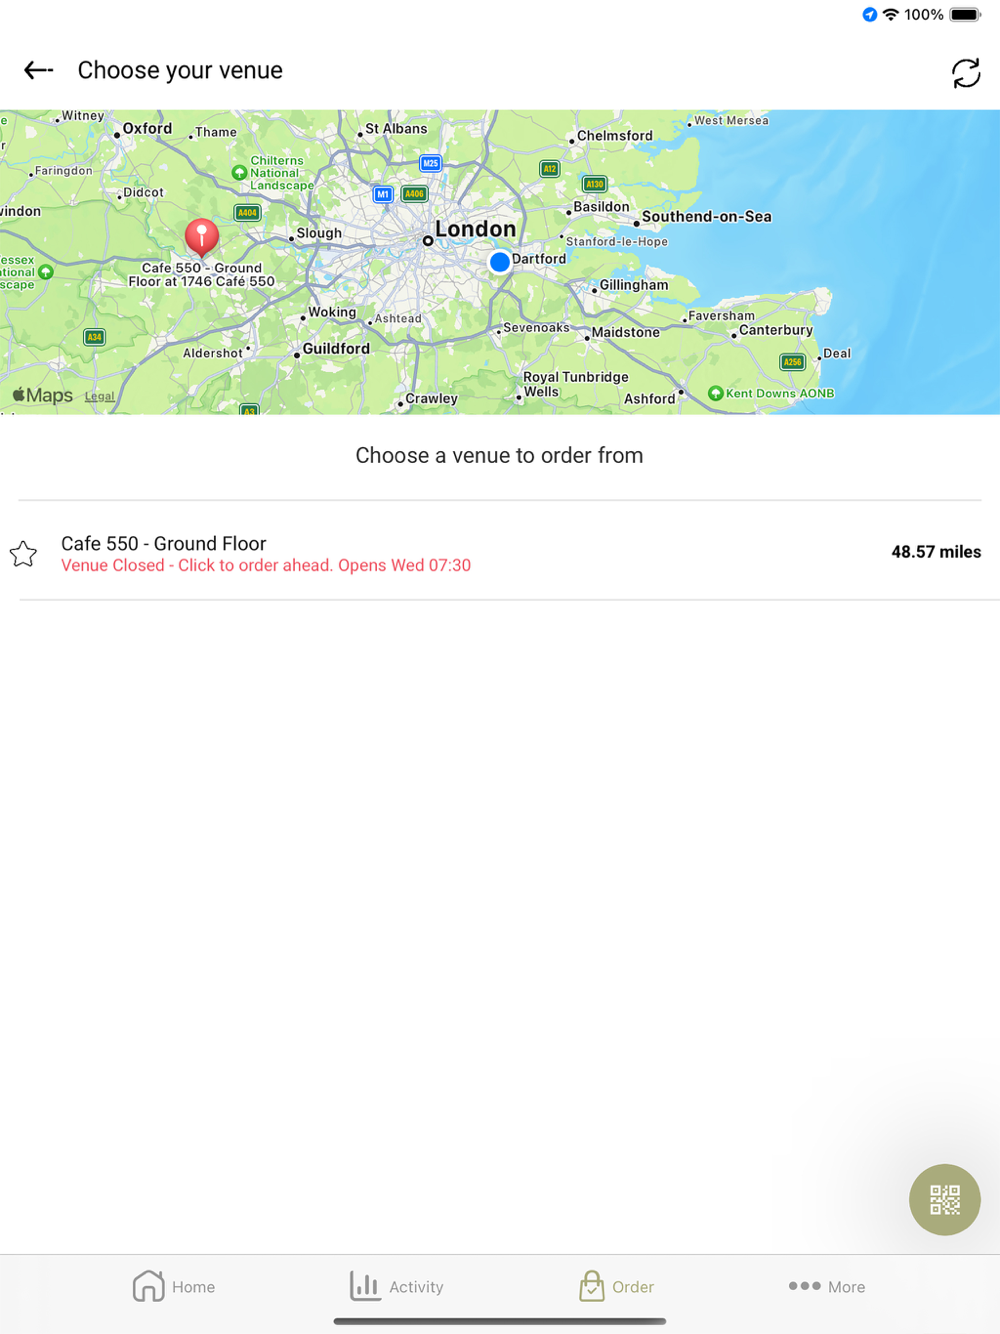Go to the Order tab
1000x1334 pixels.
pyautogui.click(x=616, y=1286)
